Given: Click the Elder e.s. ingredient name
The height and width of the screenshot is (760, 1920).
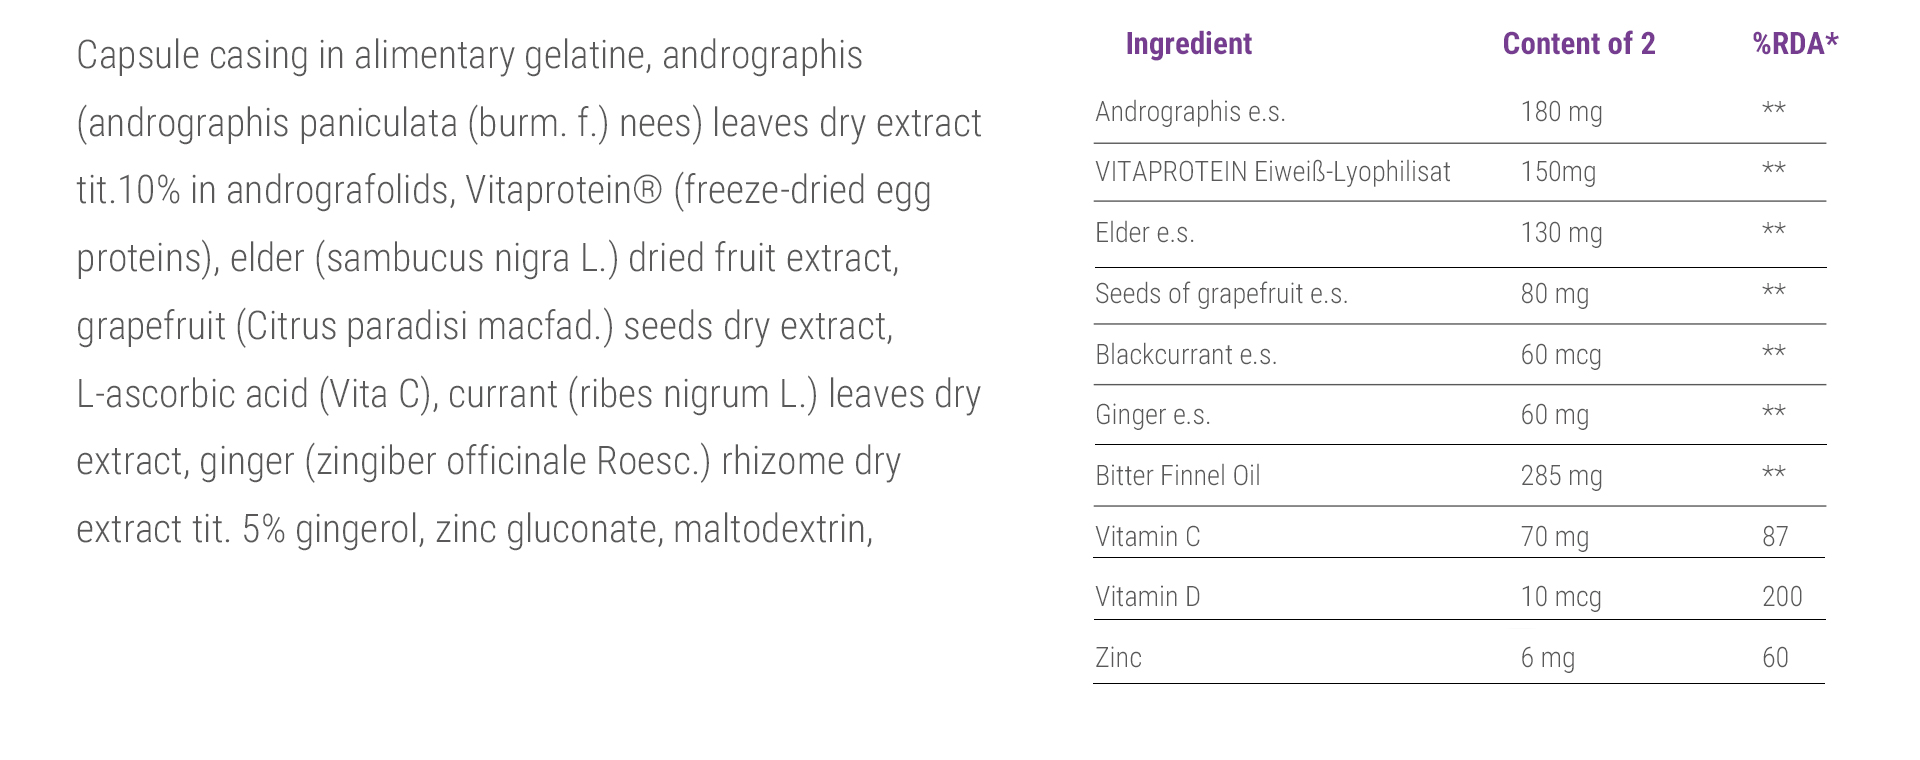Looking at the screenshot, I should (x=1144, y=233).
